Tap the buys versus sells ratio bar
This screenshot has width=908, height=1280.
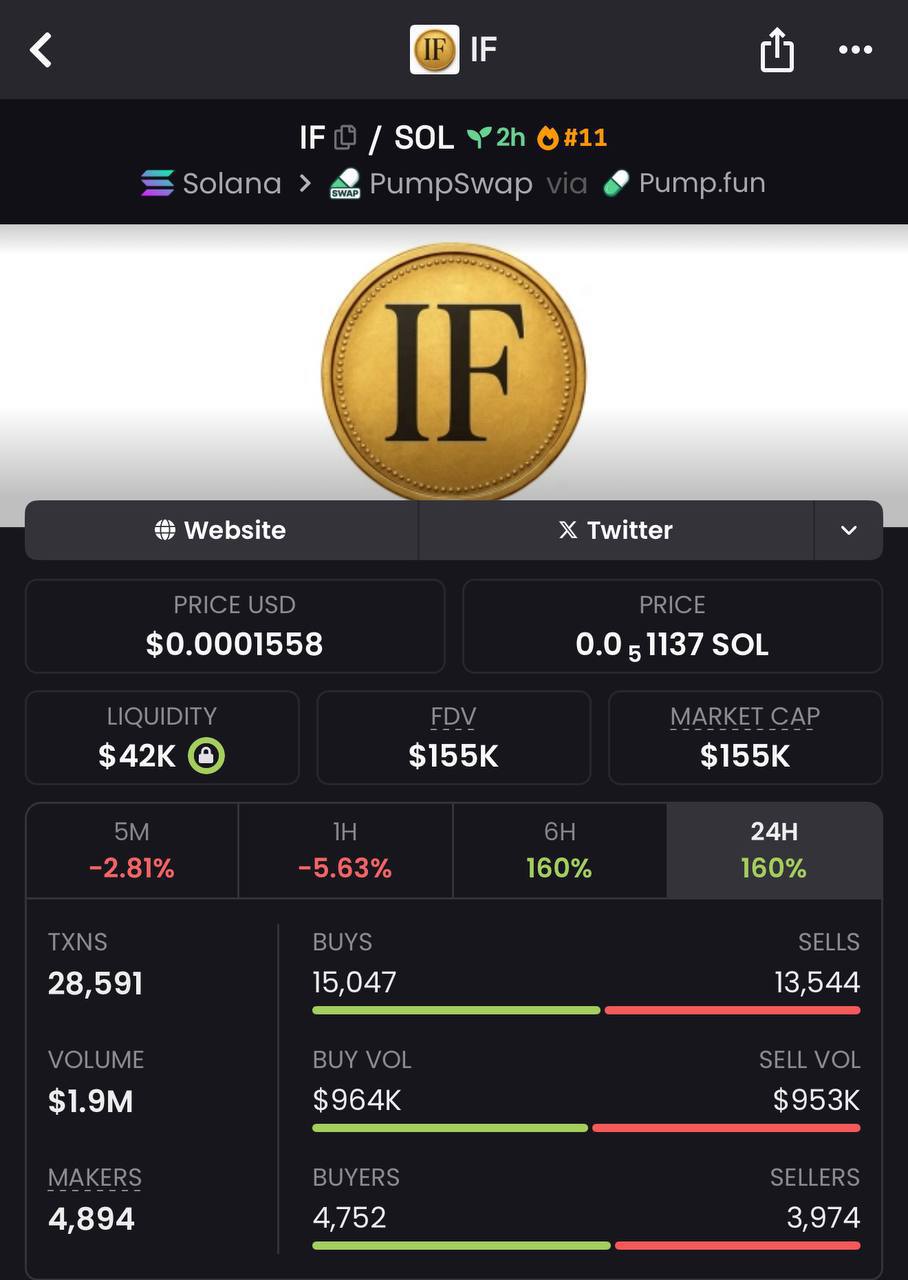(x=586, y=1010)
